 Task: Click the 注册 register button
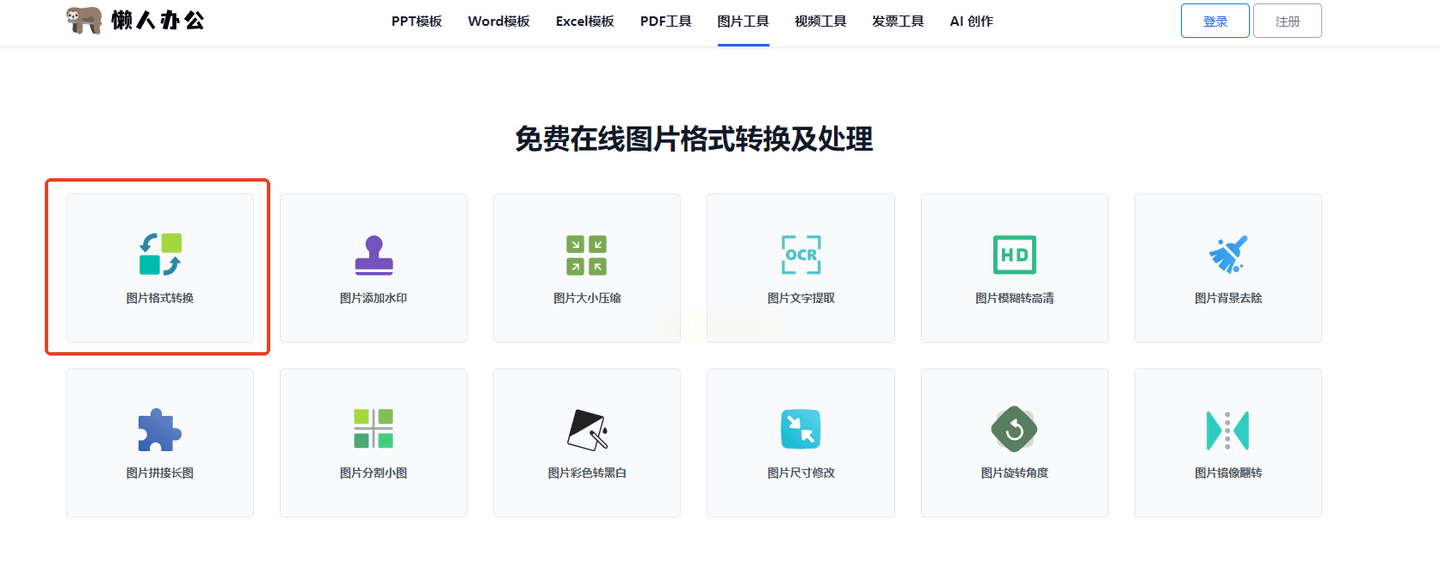pos(1287,20)
